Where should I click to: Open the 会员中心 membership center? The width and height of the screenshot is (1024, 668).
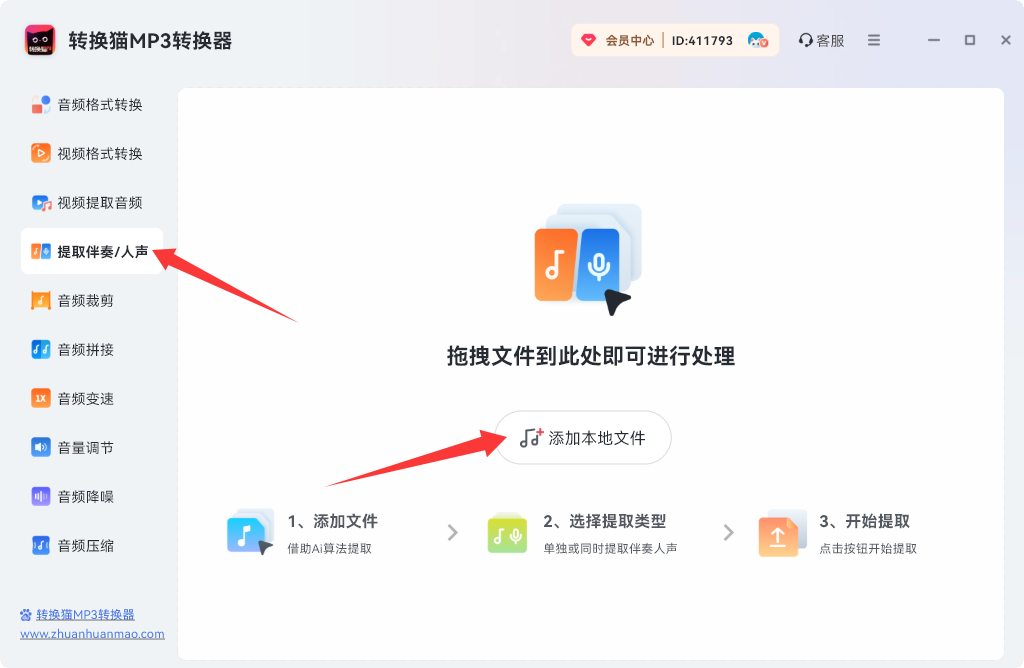click(625, 40)
